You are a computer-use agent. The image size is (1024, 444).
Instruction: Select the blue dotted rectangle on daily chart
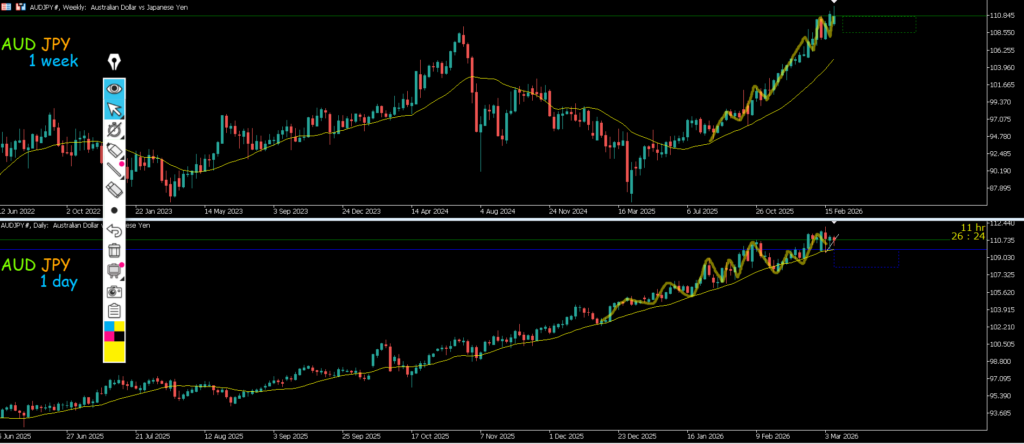tap(866, 259)
